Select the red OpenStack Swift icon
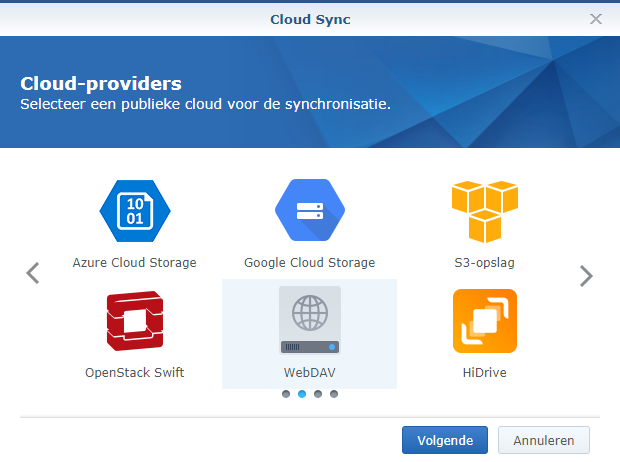620x462 pixels. point(135,321)
